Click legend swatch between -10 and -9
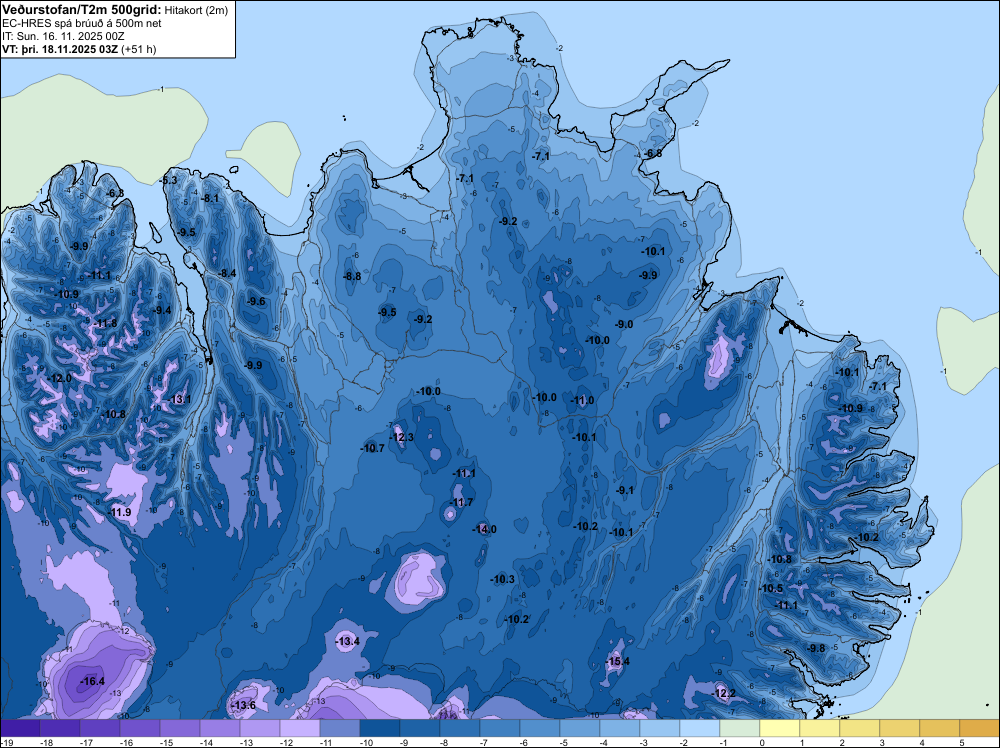This screenshot has width=1000, height=748. (379, 728)
